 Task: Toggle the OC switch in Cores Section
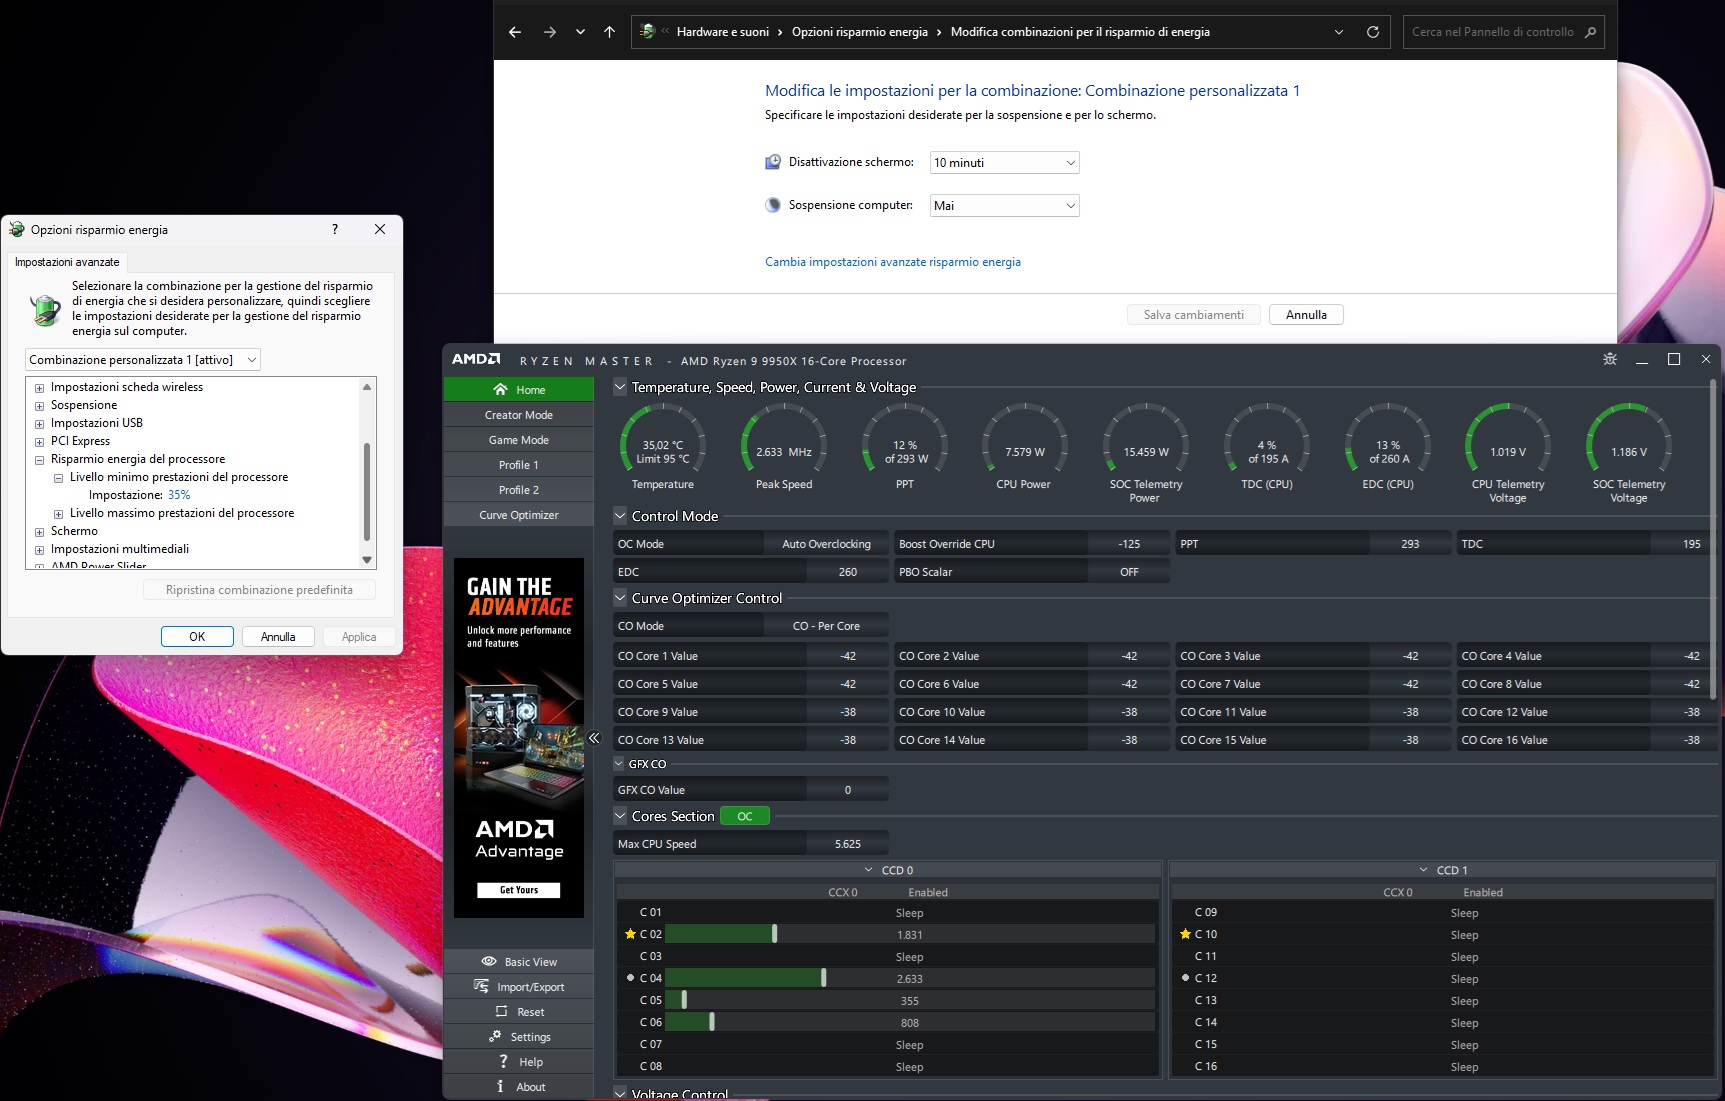pos(745,816)
